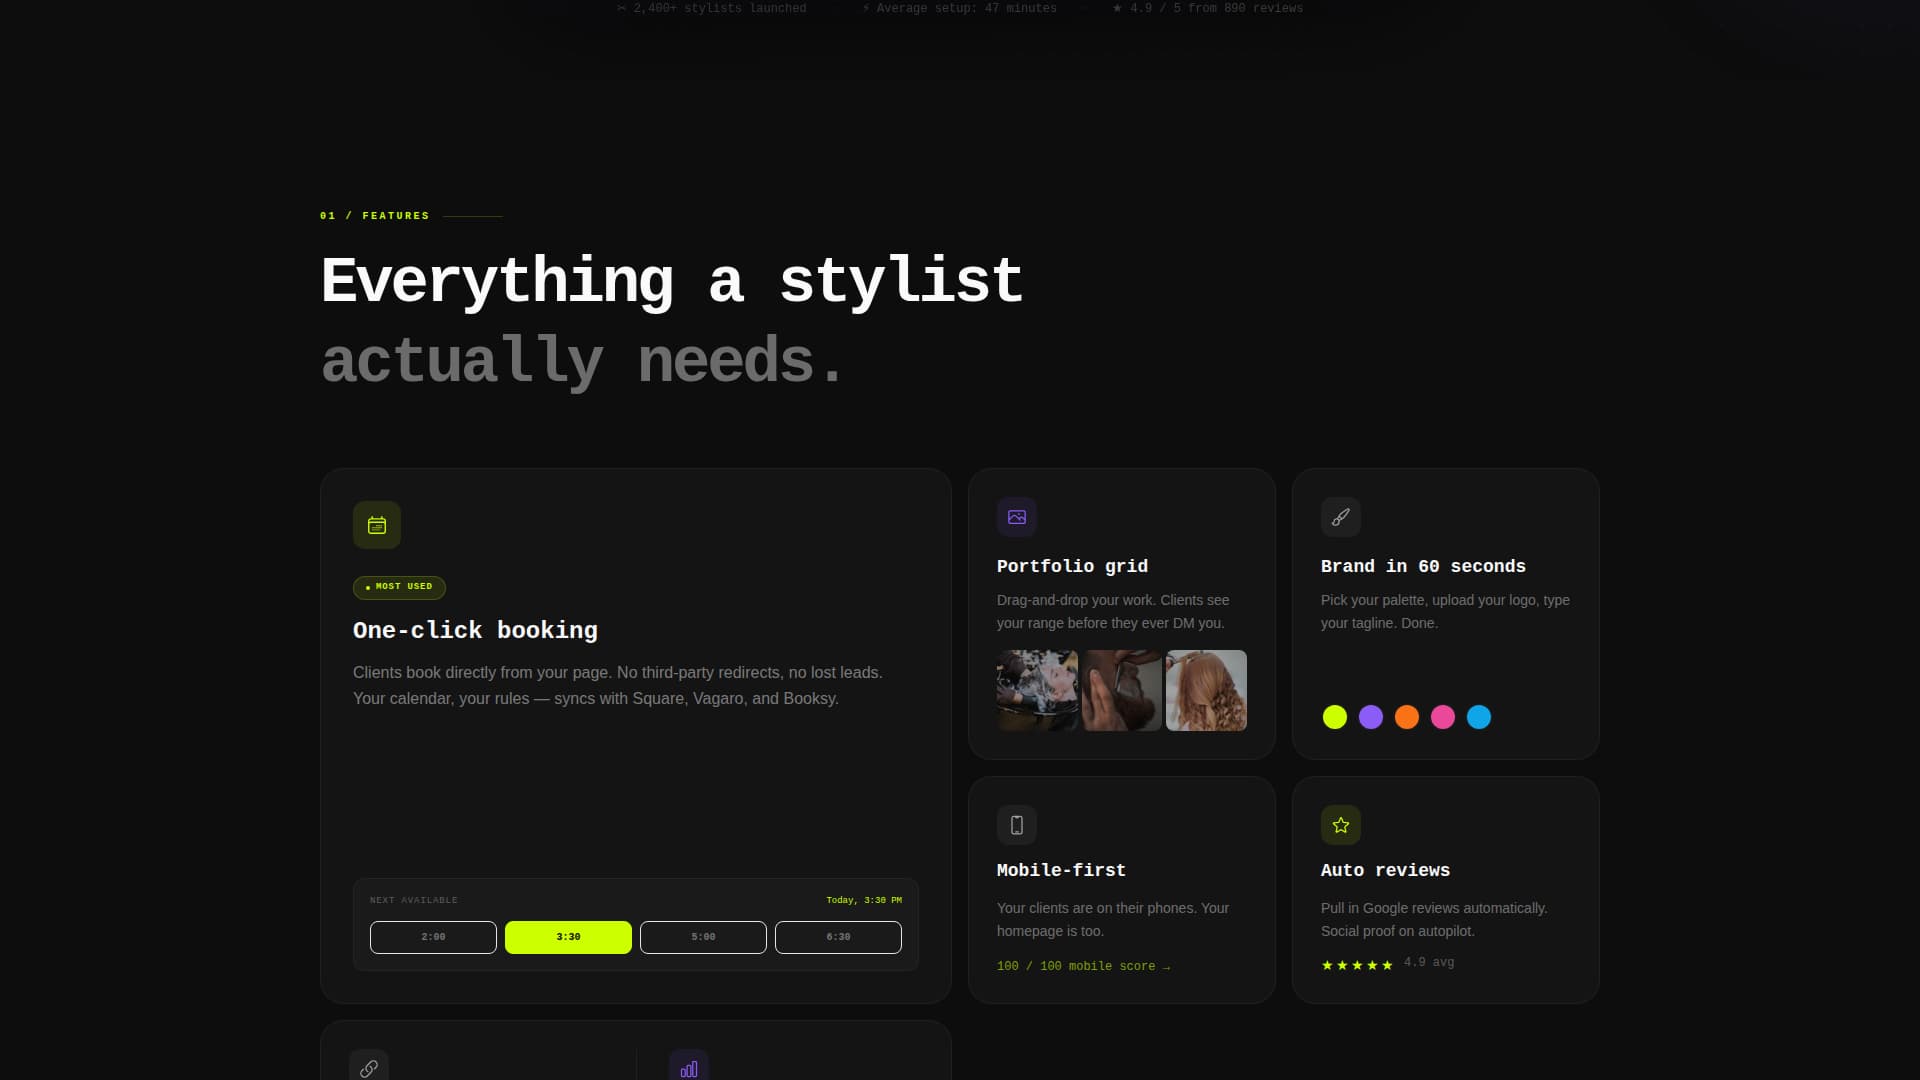Pick the blue palette color
This screenshot has height=1080, width=1920.
1479,717
